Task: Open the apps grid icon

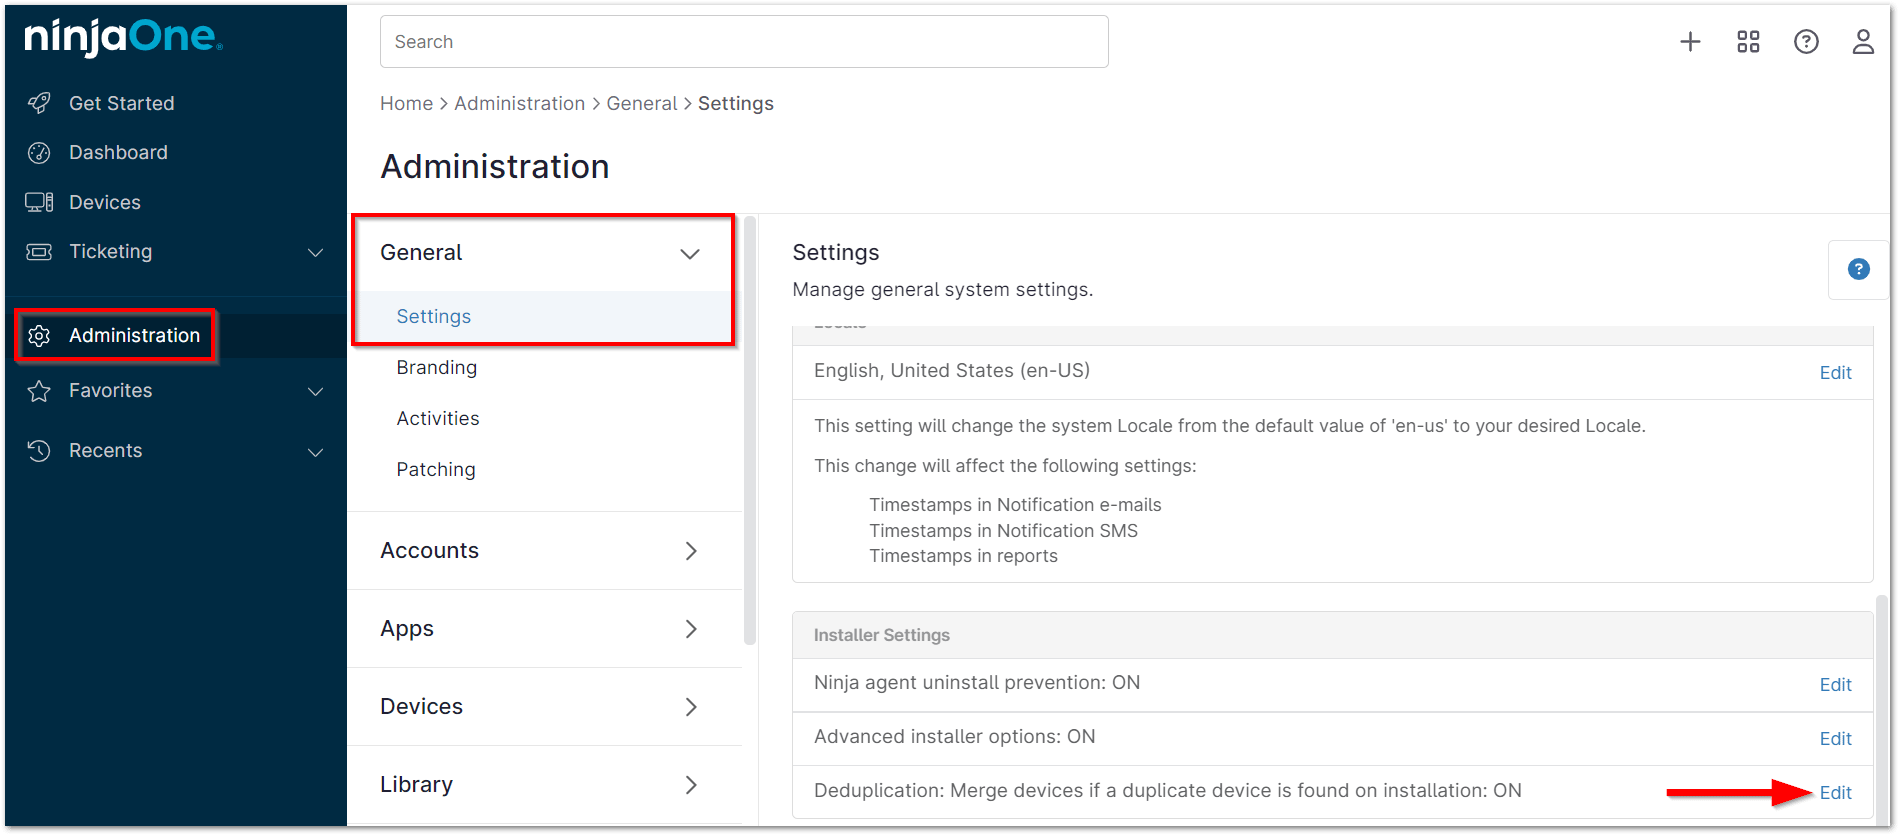Action: click(1748, 42)
